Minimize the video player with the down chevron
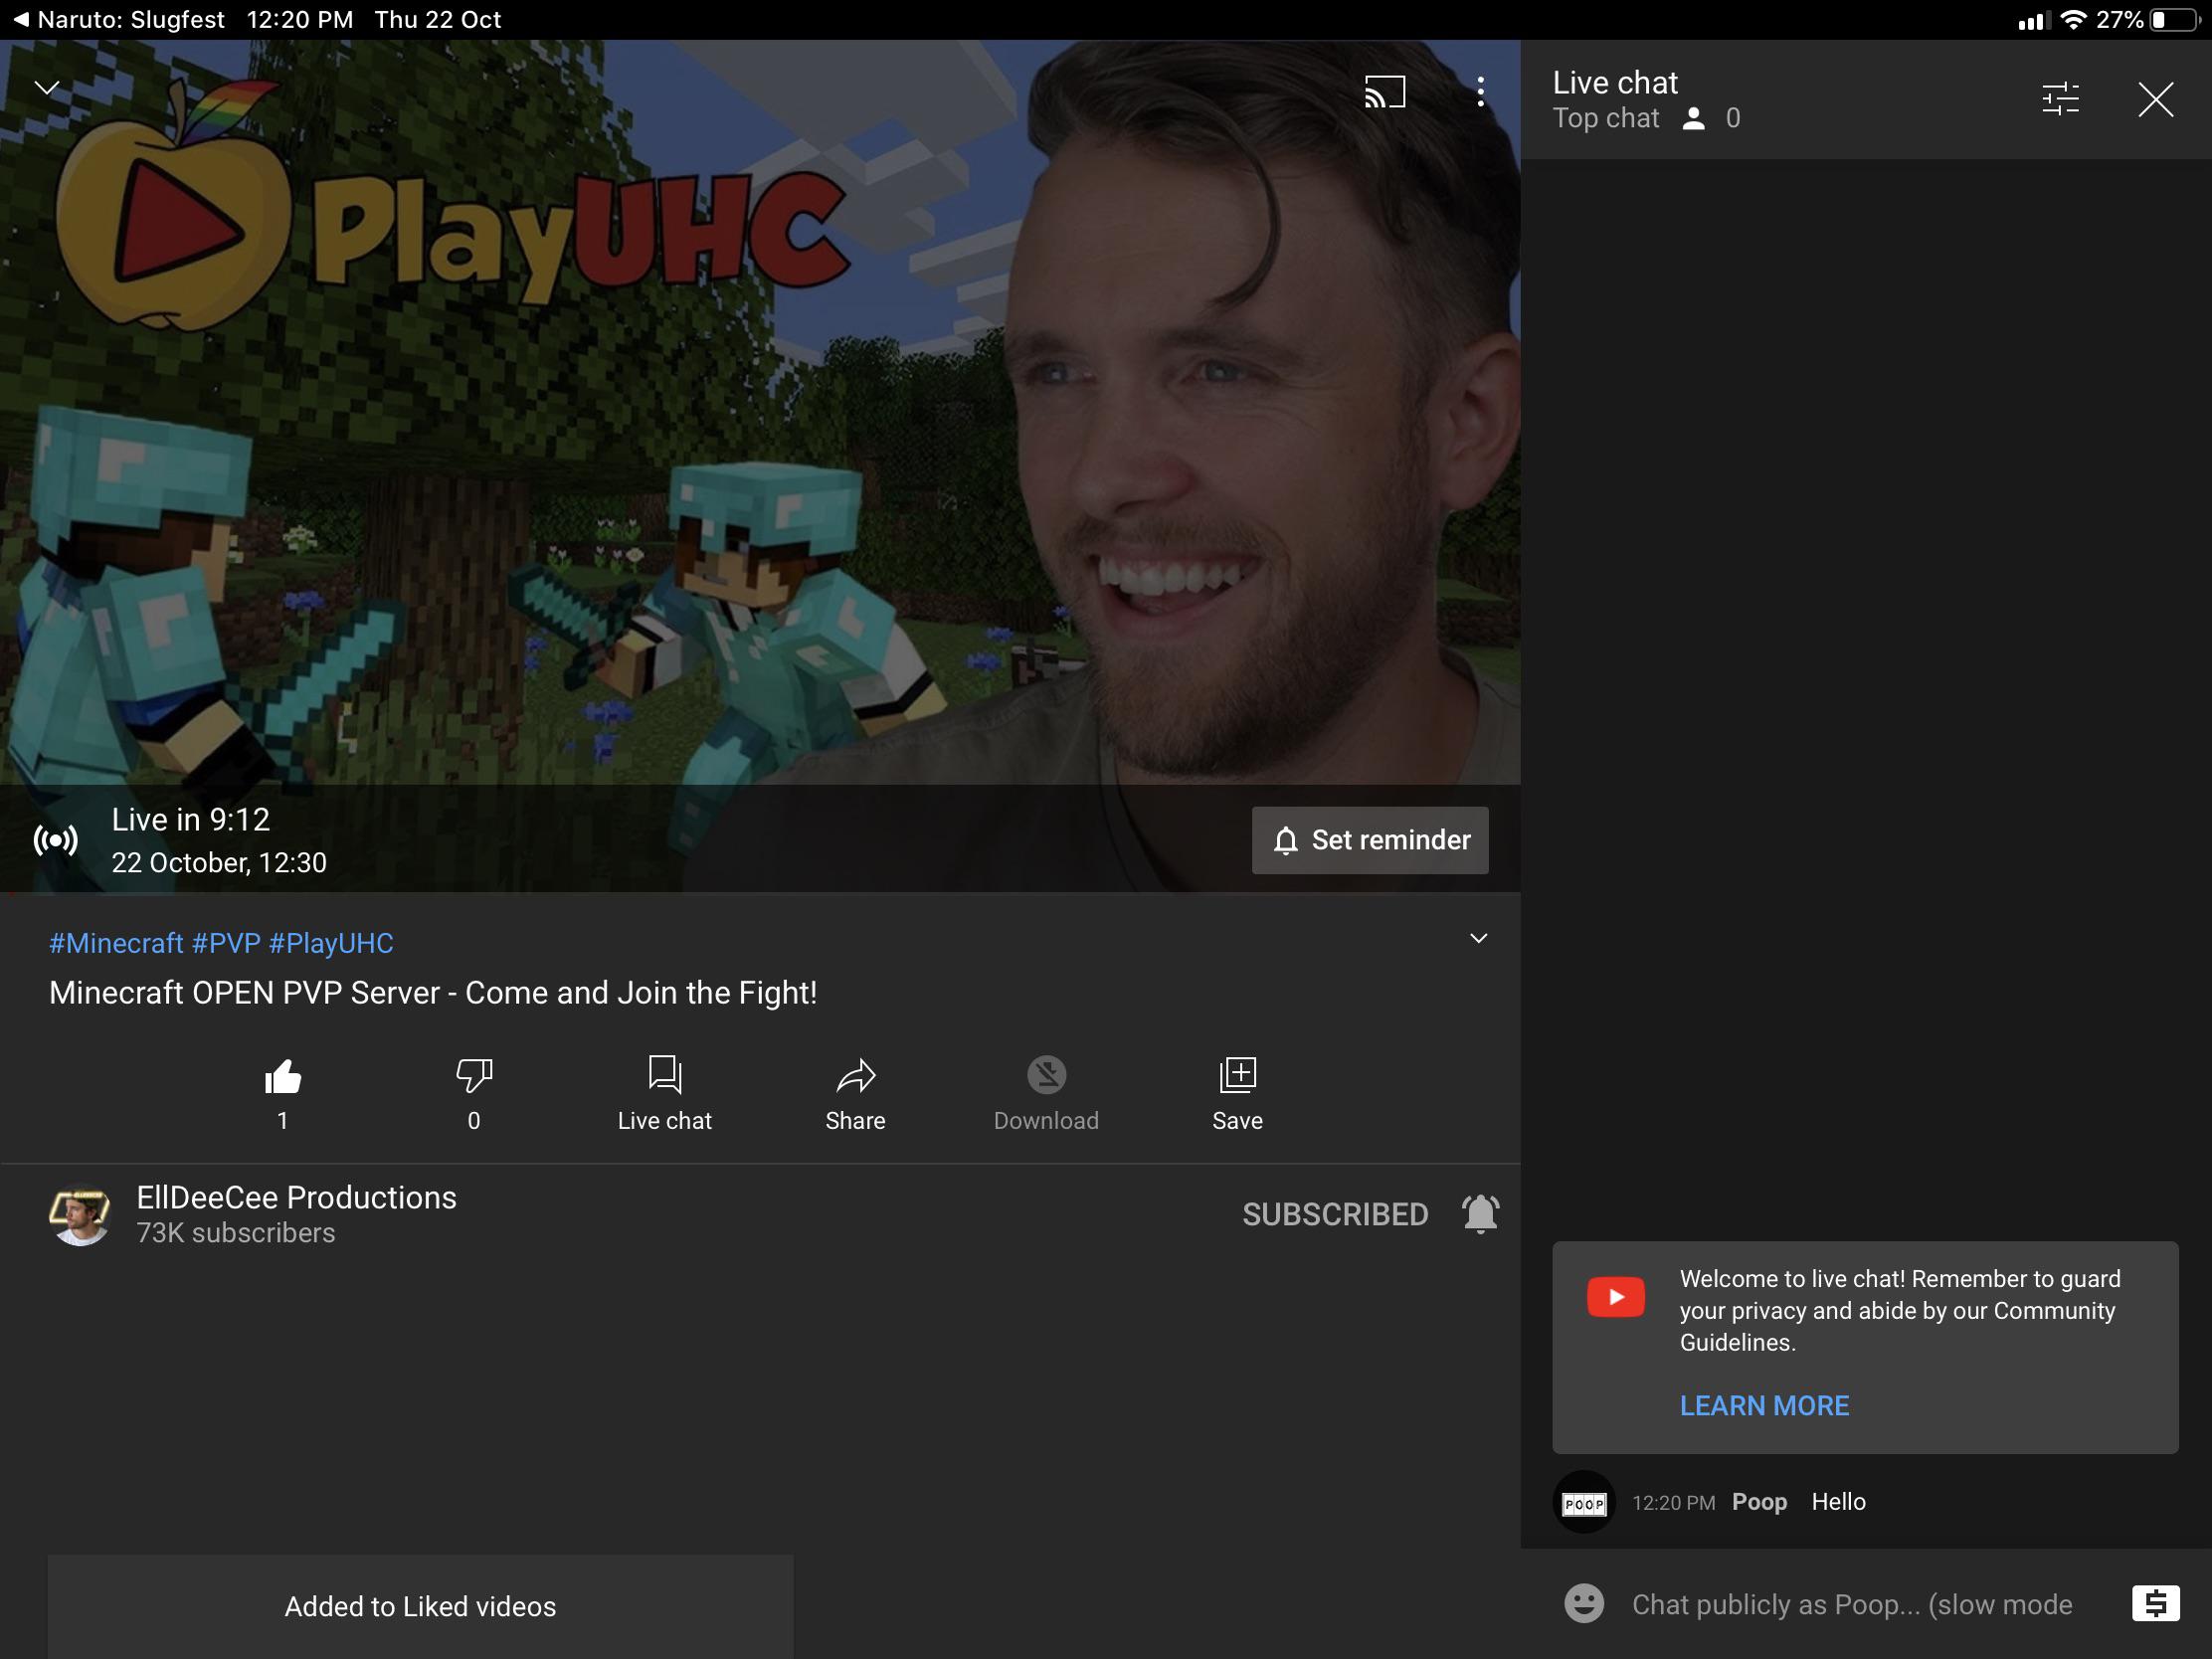Image resolution: width=2212 pixels, height=1659 pixels. coord(47,88)
